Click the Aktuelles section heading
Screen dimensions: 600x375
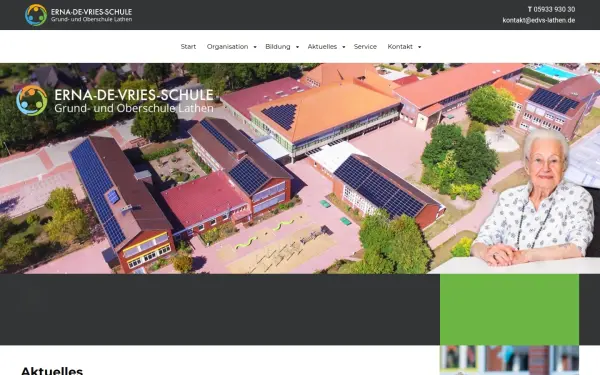tap(52, 370)
